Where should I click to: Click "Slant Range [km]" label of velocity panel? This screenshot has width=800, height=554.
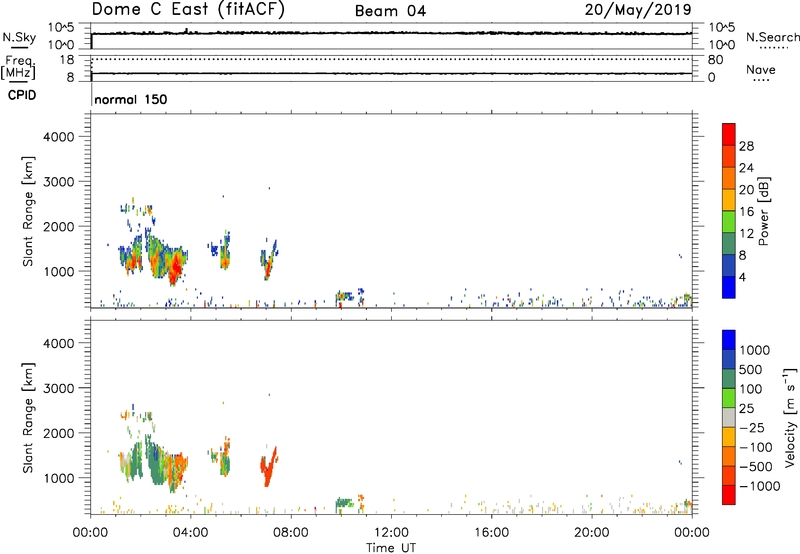pos(28,418)
